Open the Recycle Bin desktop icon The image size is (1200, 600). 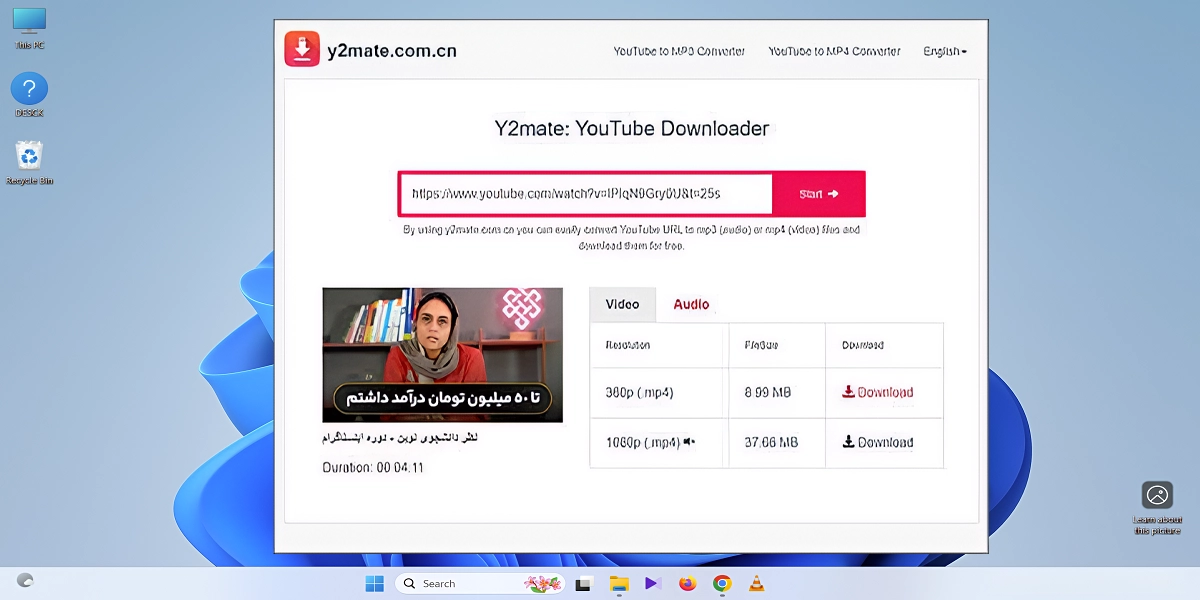point(29,162)
